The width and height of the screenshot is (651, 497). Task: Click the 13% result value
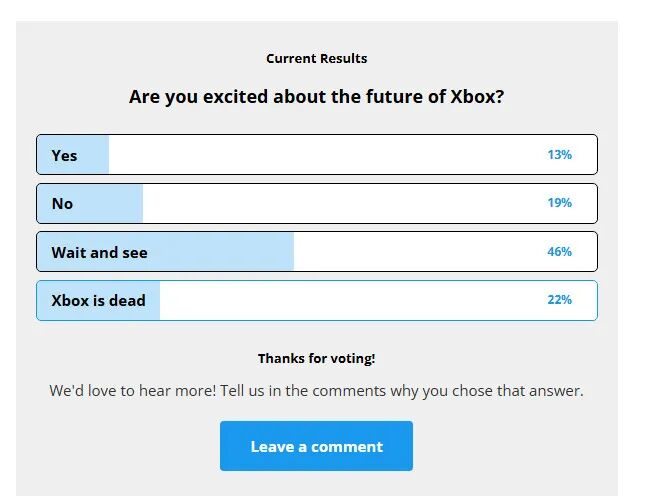point(559,155)
